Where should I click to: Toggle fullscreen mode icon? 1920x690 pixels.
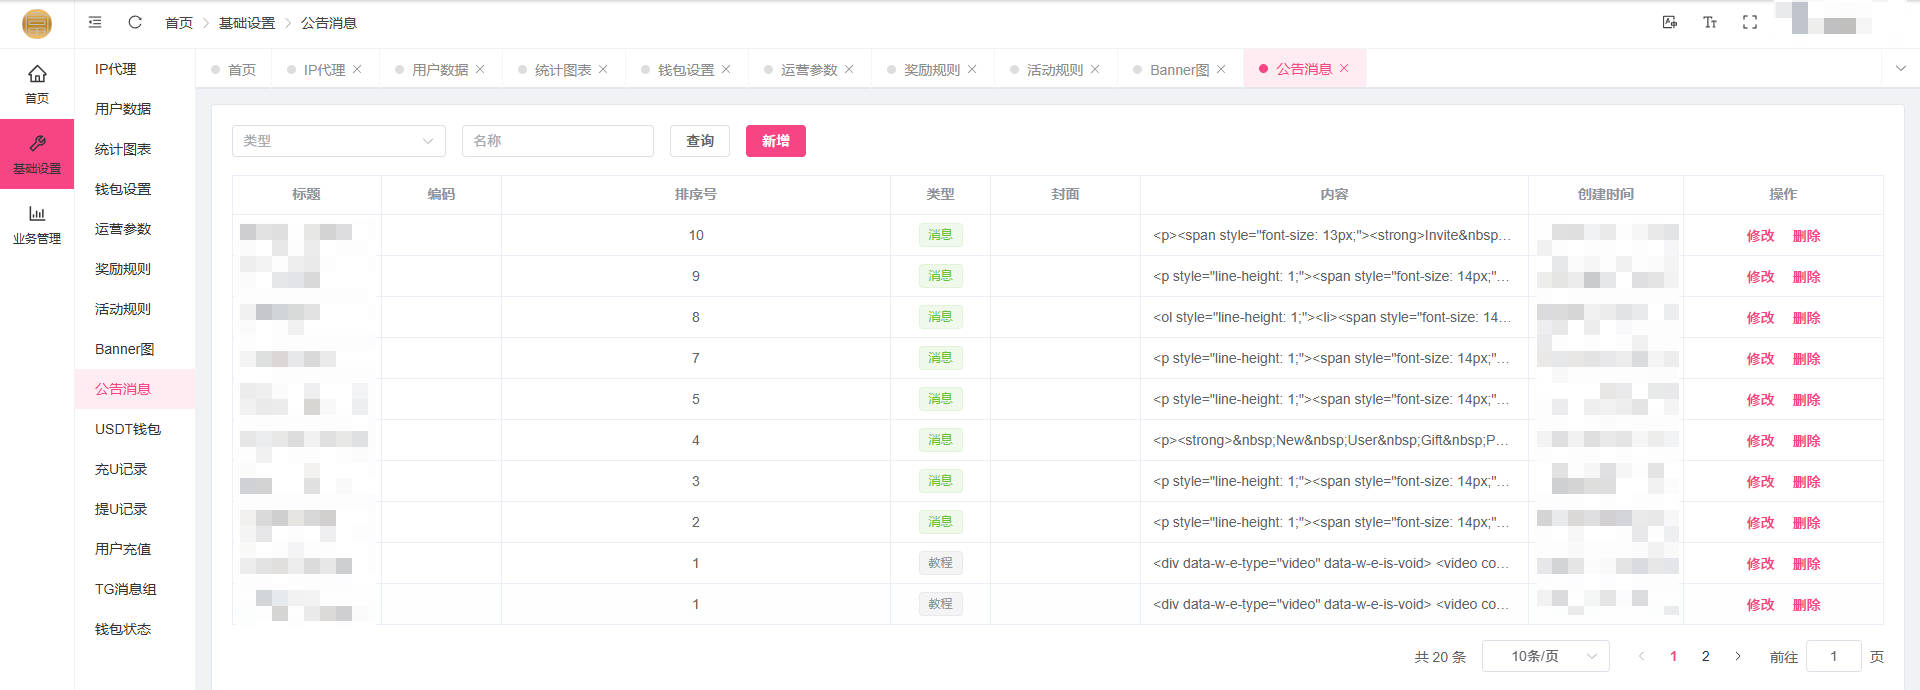[x=1749, y=22]
